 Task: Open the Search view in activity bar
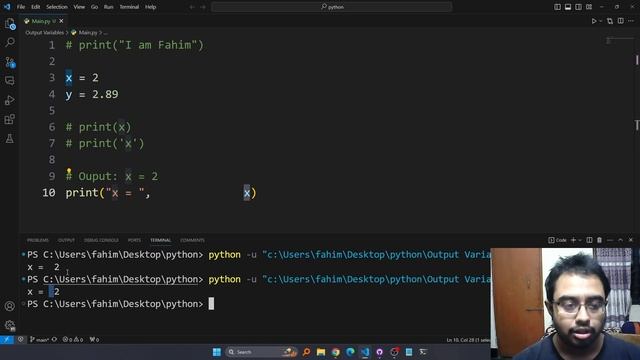[x=10, y=42]
